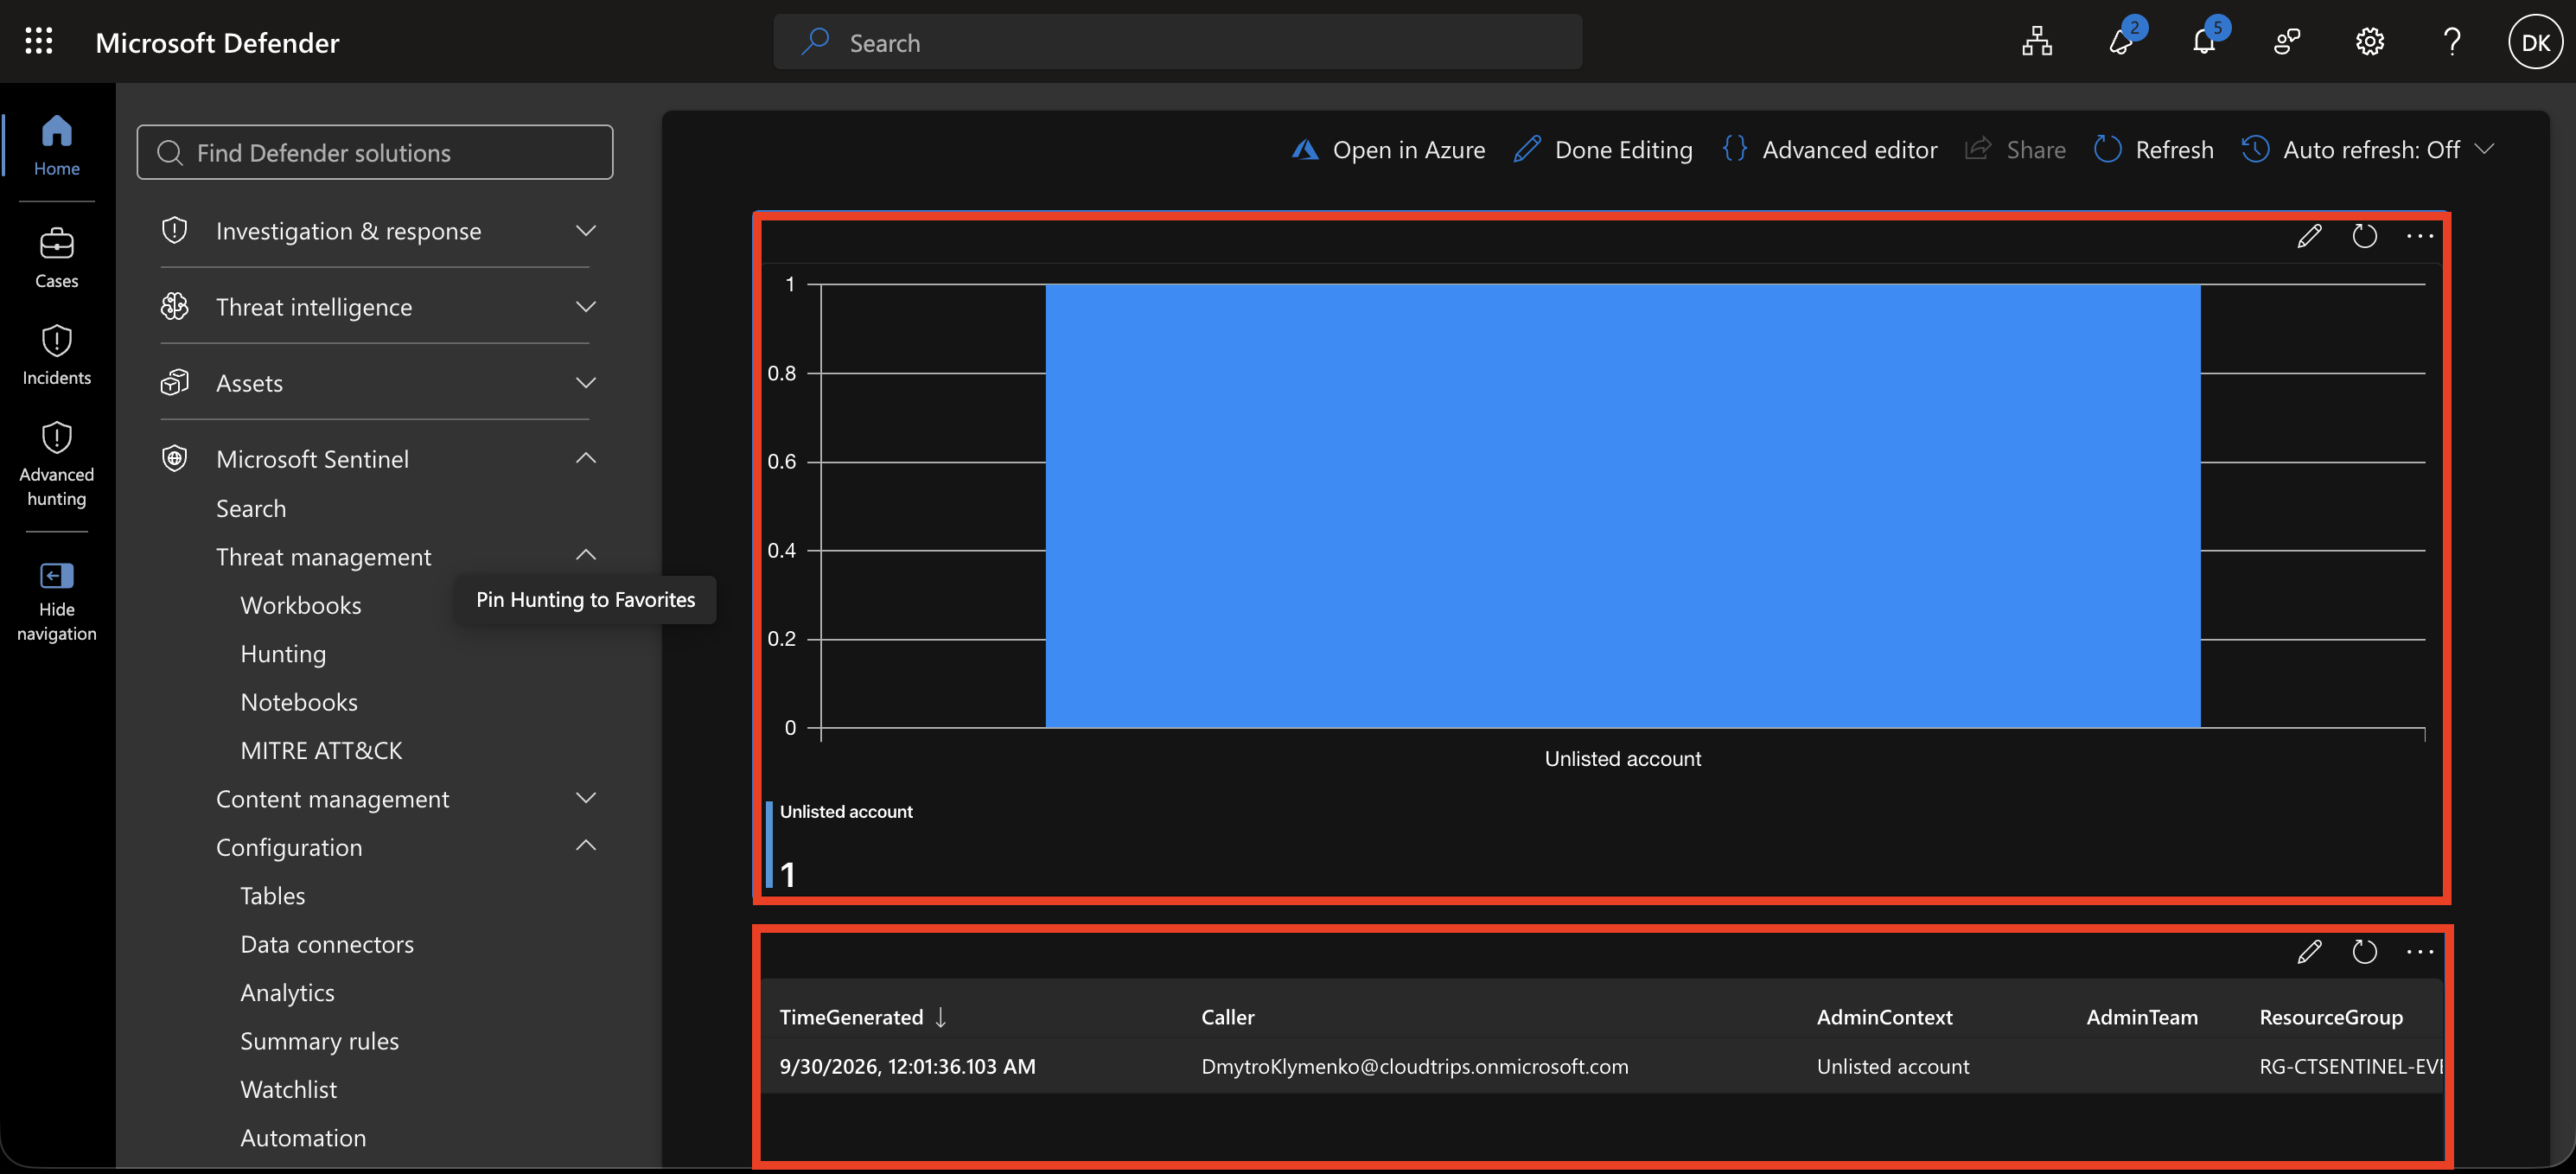
Task: Click Microsoft Defender title link
Action: click(x=217, y=42)
